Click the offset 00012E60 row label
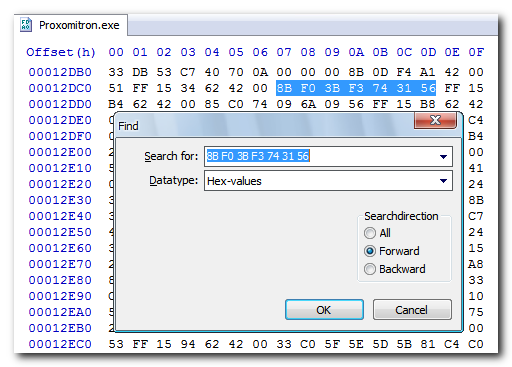 click(x=60, y=248)
